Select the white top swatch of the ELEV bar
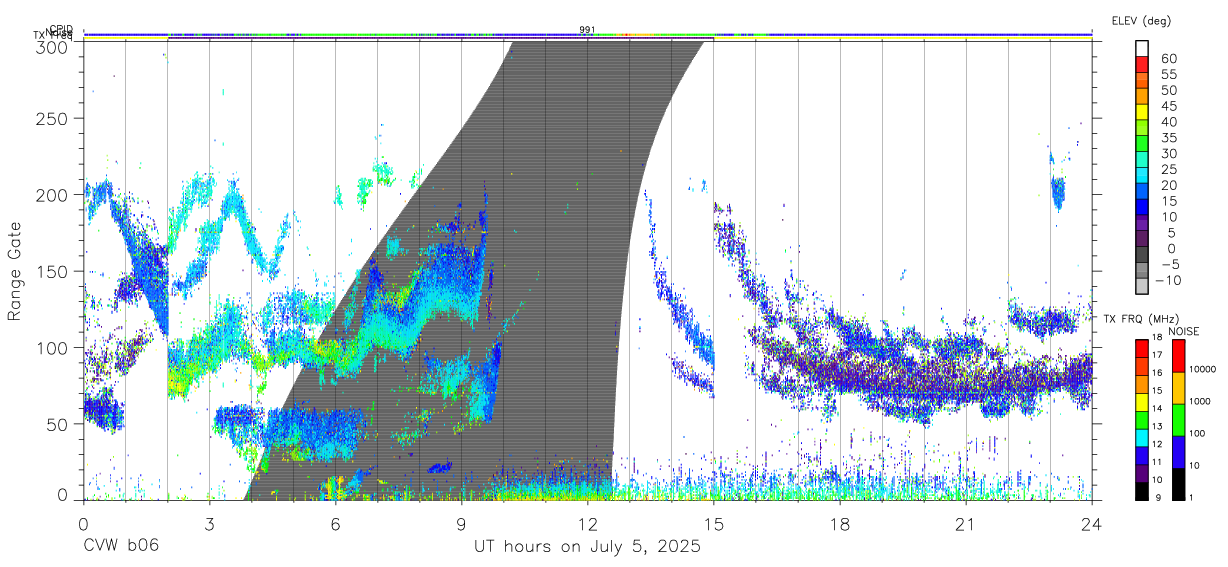 (1142, 49)
